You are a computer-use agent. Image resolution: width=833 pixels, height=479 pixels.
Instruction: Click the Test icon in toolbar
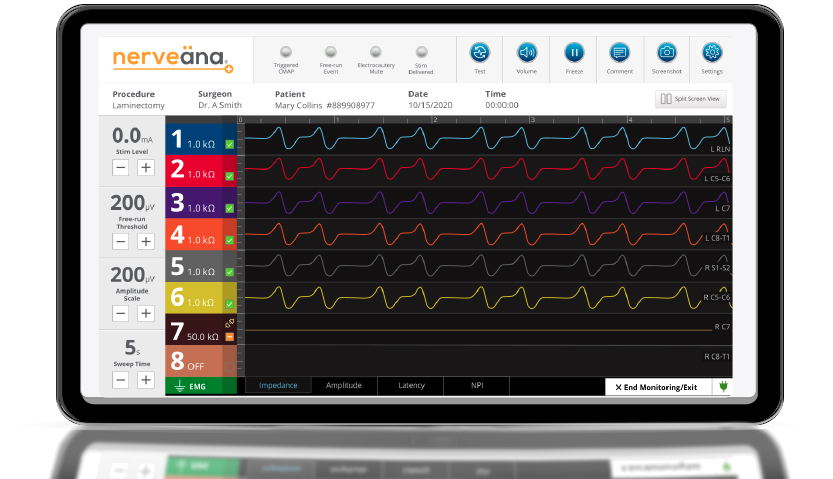(x=479, y=54)
